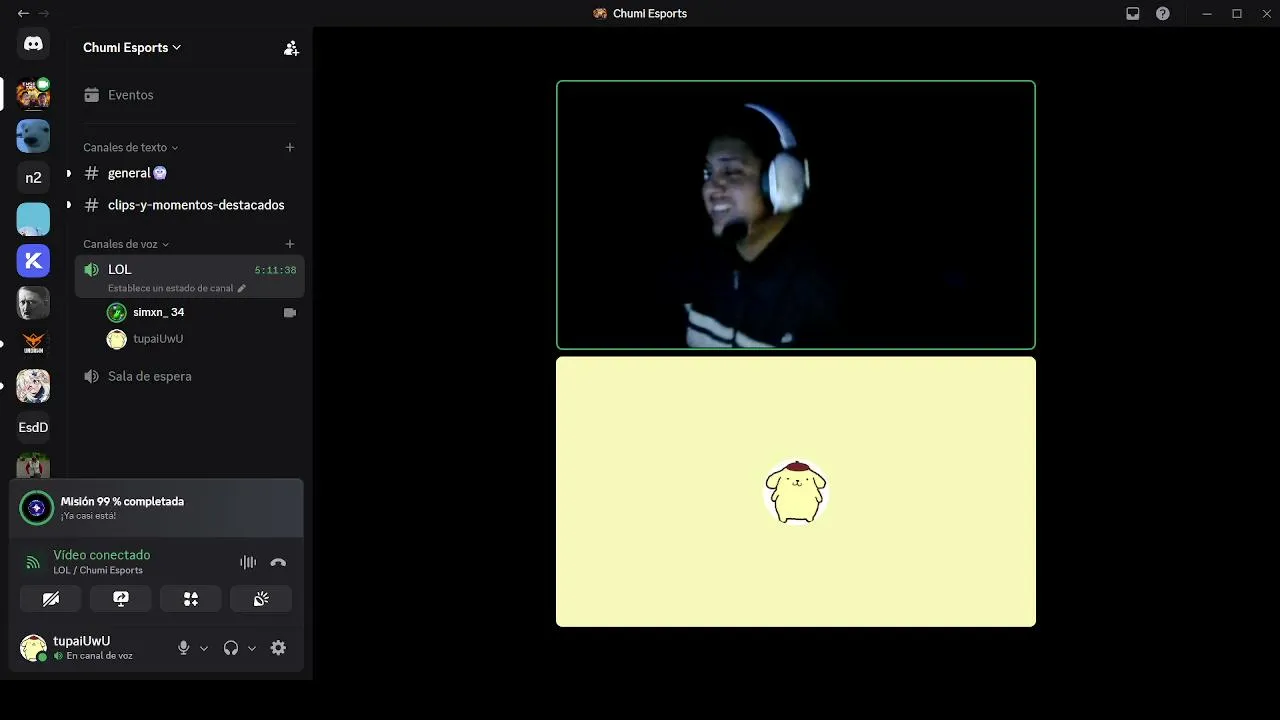
Task: Open the polar bear server icon
Action: [33, 136]
